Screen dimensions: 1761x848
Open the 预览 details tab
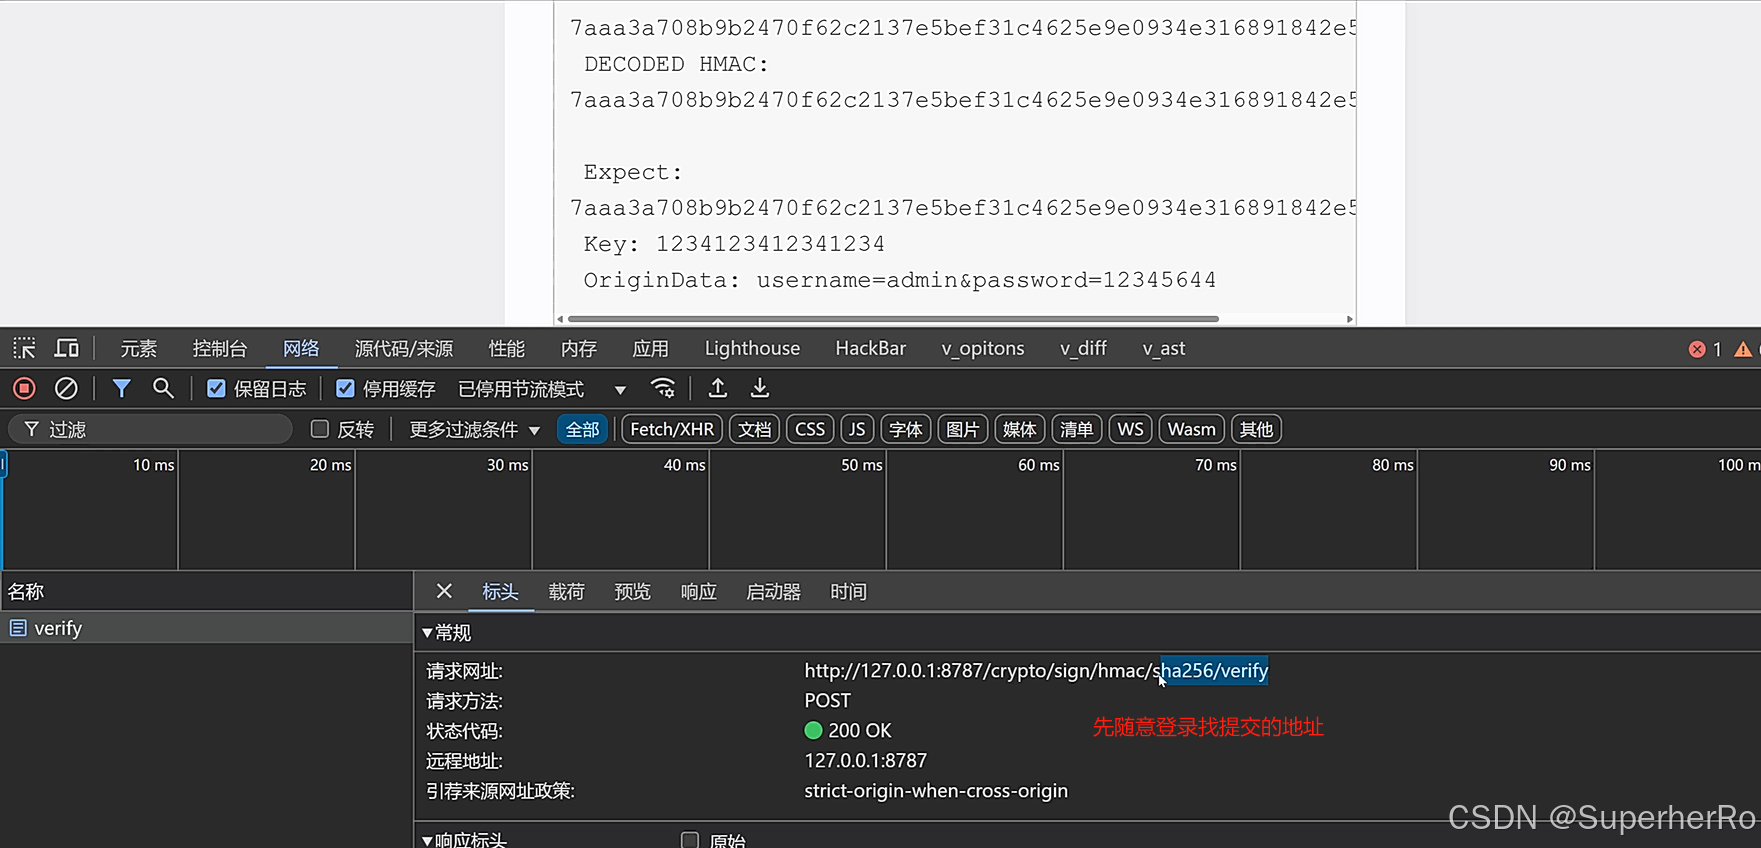click(x=632, y=591)
